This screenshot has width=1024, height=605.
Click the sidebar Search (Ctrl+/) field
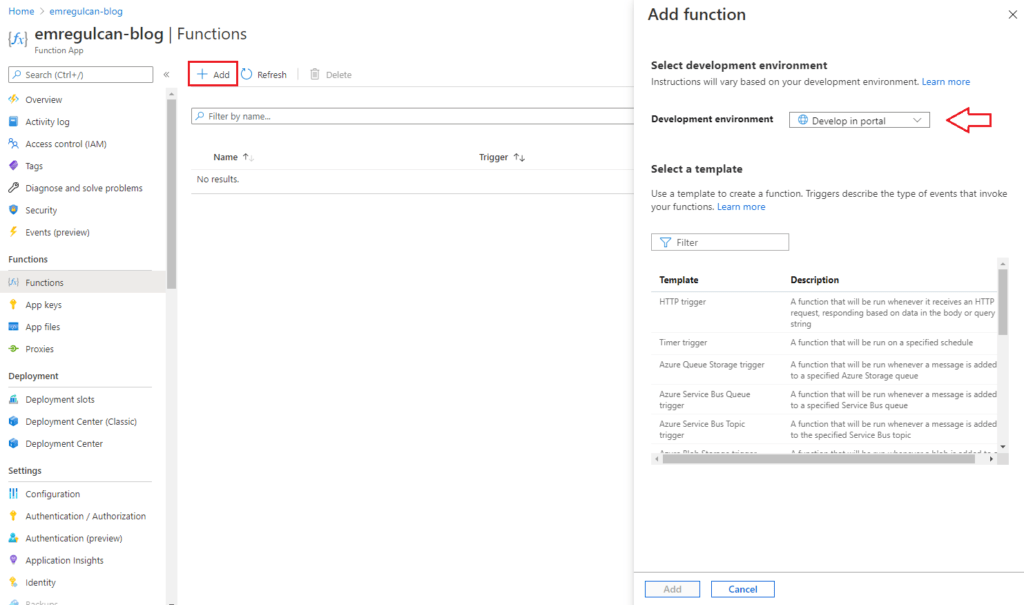click(x=80, y=74)
